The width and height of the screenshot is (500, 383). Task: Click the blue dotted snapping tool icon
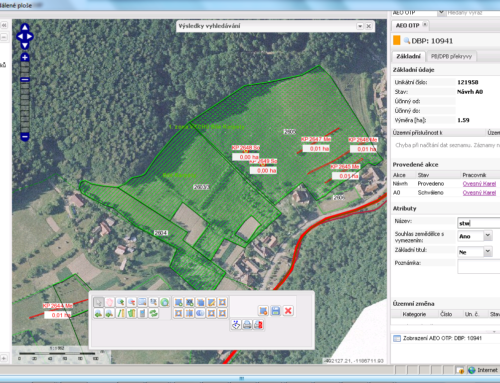tap(236, 325)
